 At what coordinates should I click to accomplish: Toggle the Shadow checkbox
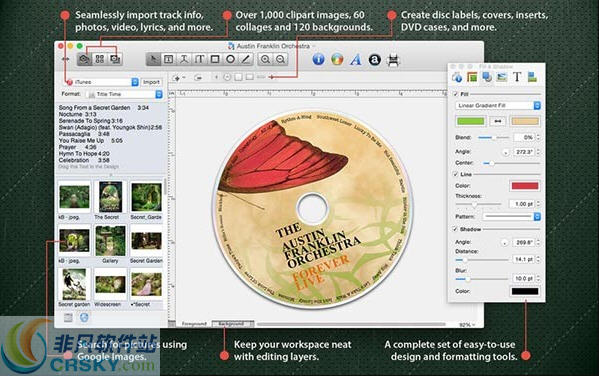pyautogui.click(x=455, y=229)
